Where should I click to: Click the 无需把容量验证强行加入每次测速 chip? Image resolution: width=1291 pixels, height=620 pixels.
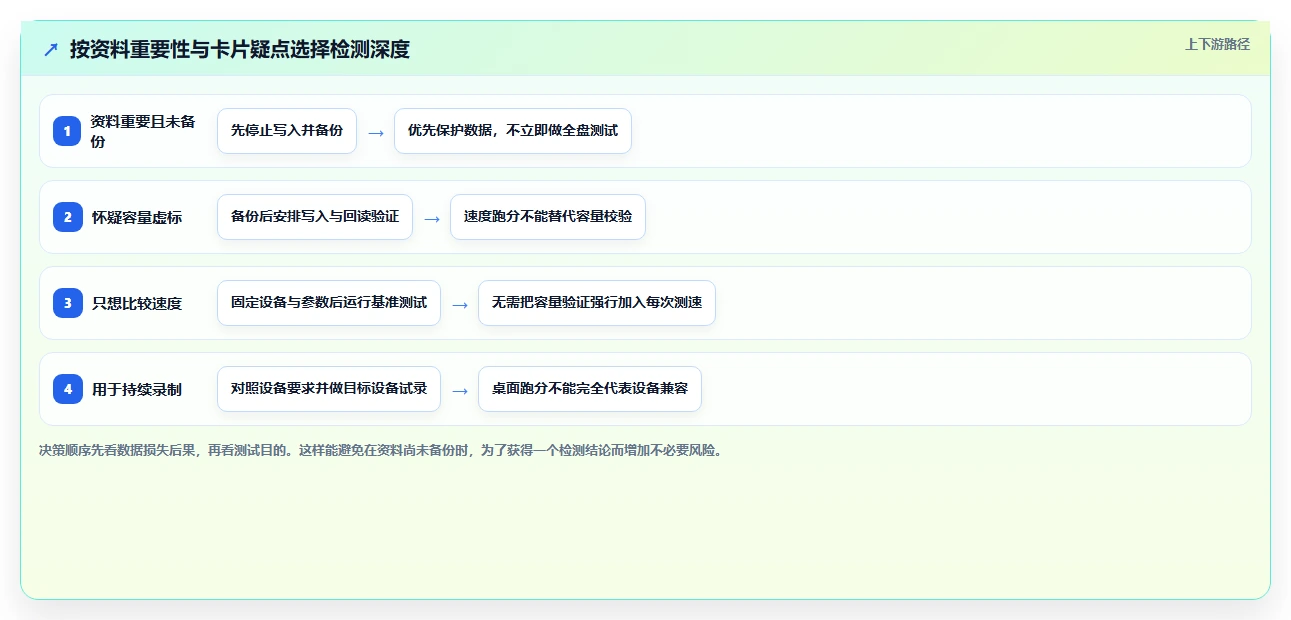tap(597, 303)
